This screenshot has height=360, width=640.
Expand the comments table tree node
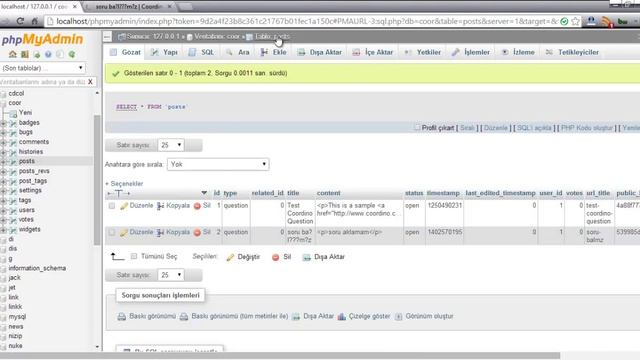coord(3,142)
